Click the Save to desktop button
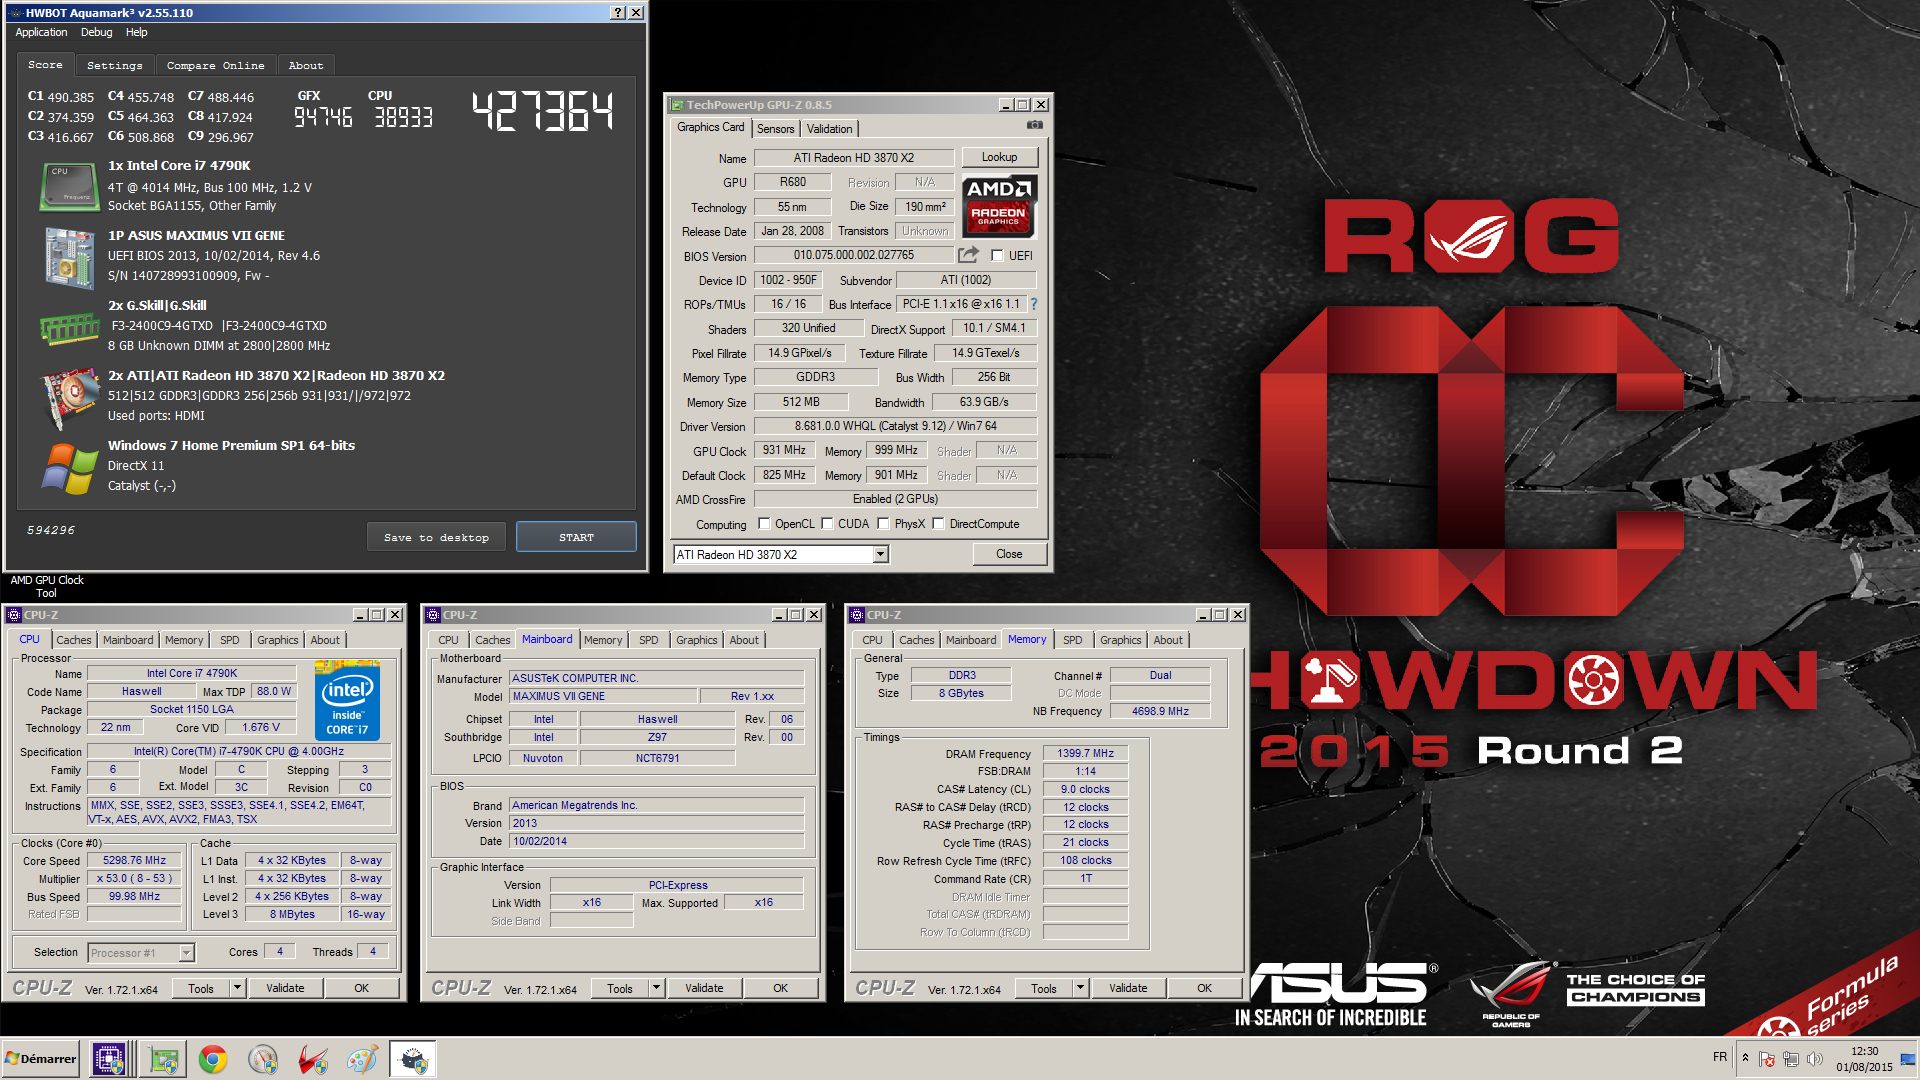Screen dimensions: 1920x1080 (437, 537)
